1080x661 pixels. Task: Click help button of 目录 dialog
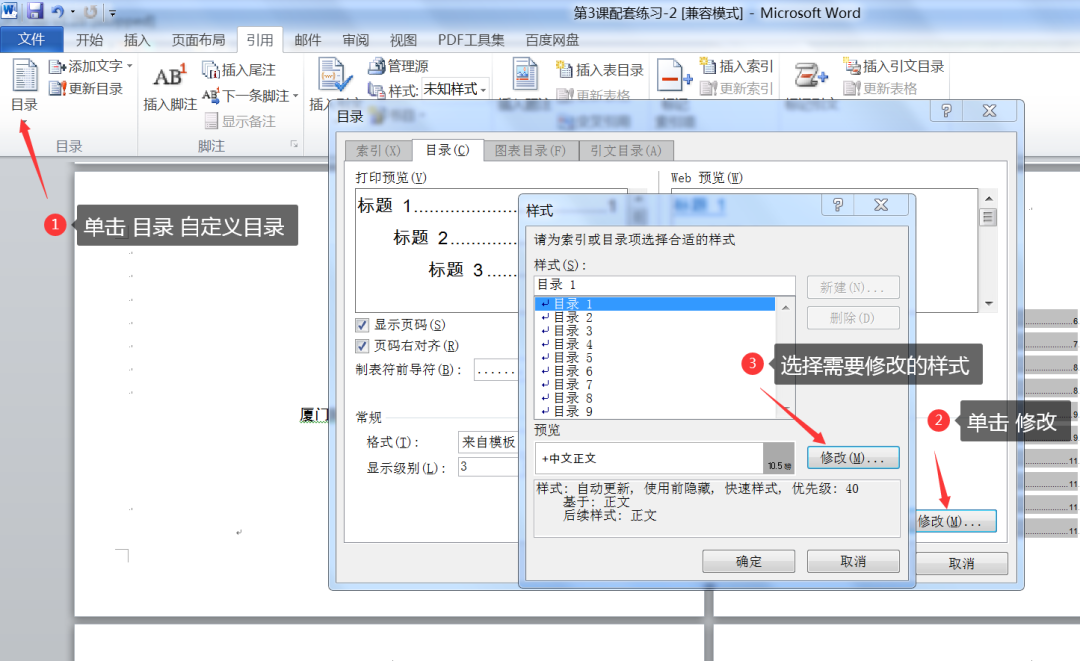click(x=946, y=111)
